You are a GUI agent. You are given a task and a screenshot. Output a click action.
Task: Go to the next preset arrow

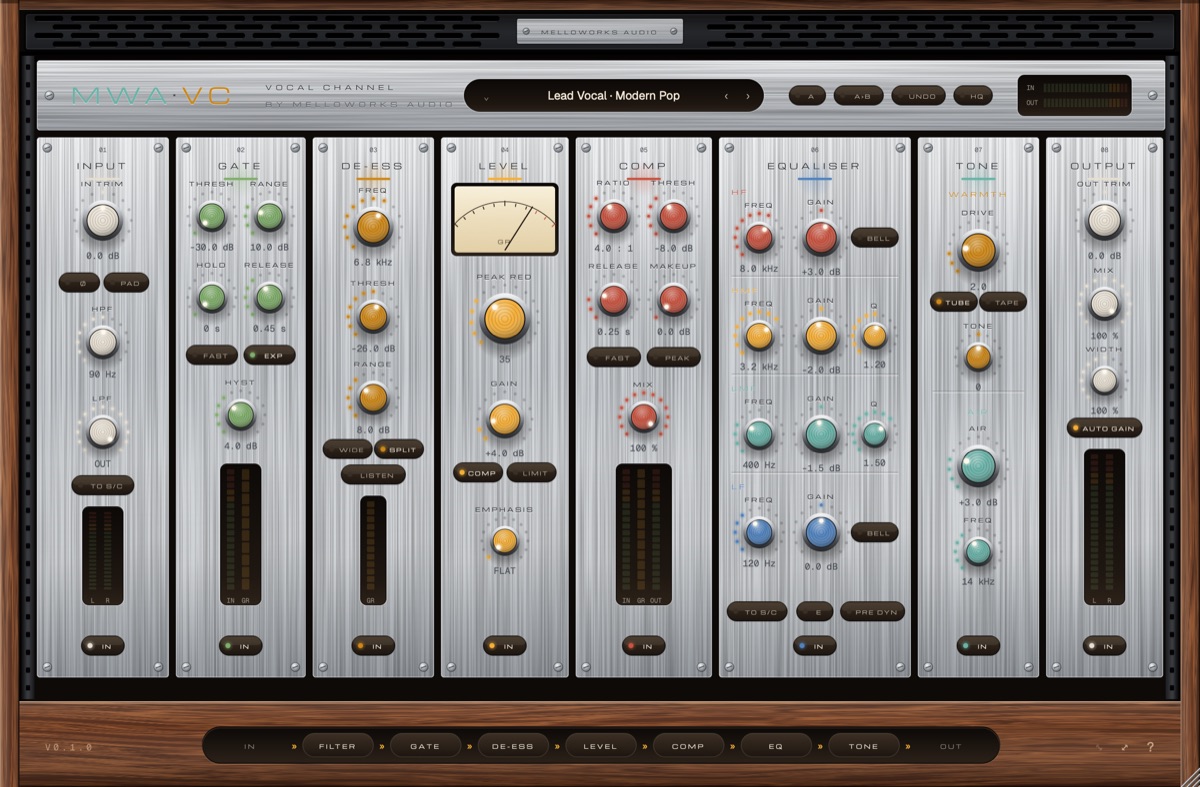tap(747, 96)
